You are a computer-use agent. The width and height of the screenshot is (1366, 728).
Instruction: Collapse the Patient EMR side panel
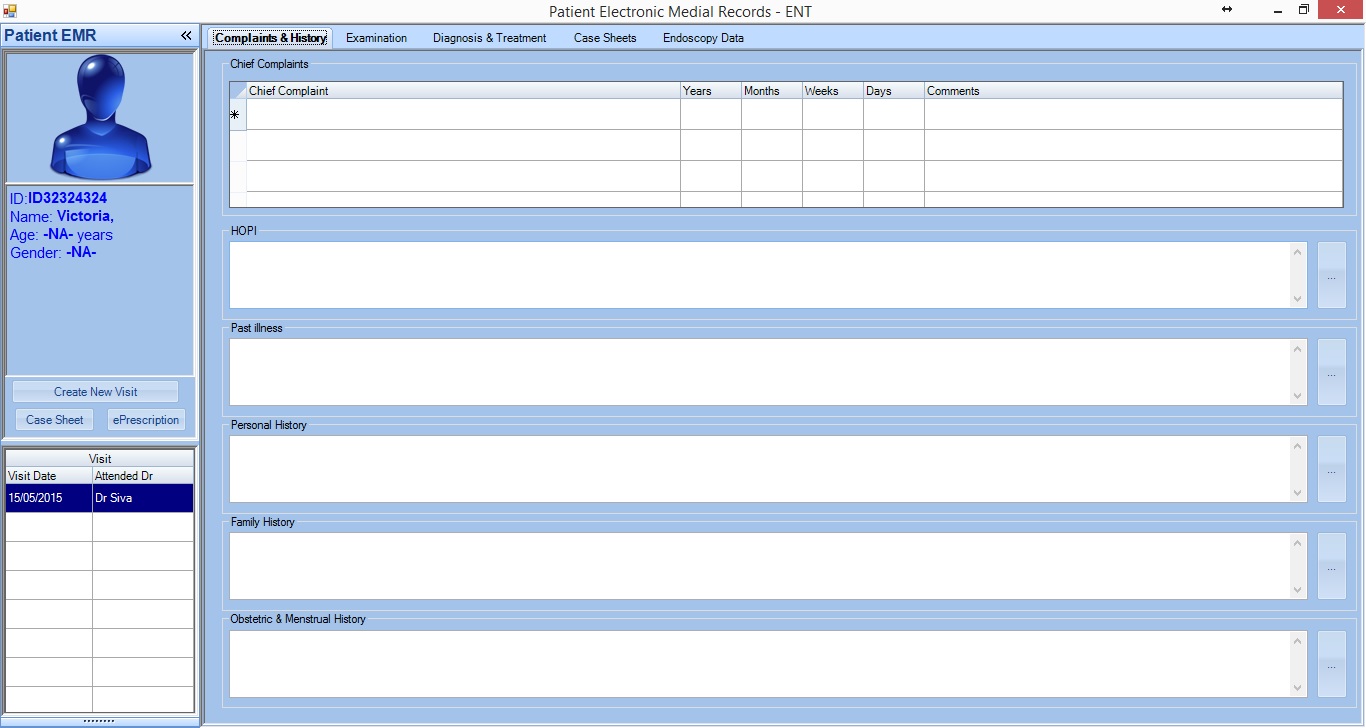pos(186,36)
